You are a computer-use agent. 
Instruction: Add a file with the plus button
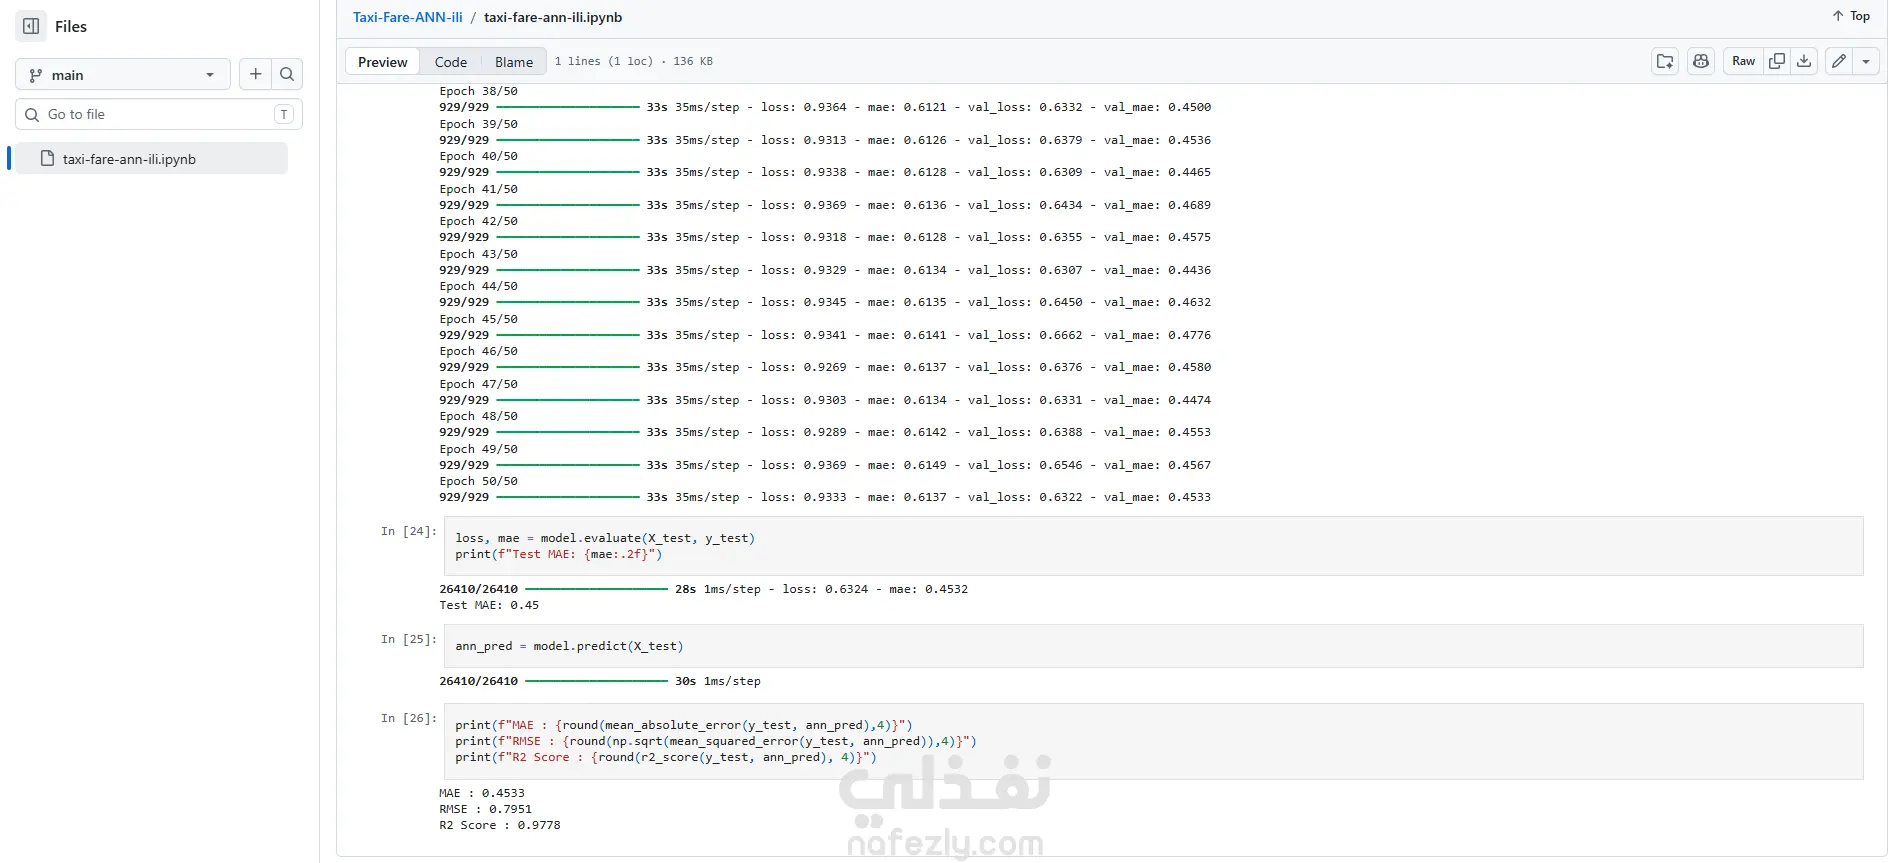[256, 74]
